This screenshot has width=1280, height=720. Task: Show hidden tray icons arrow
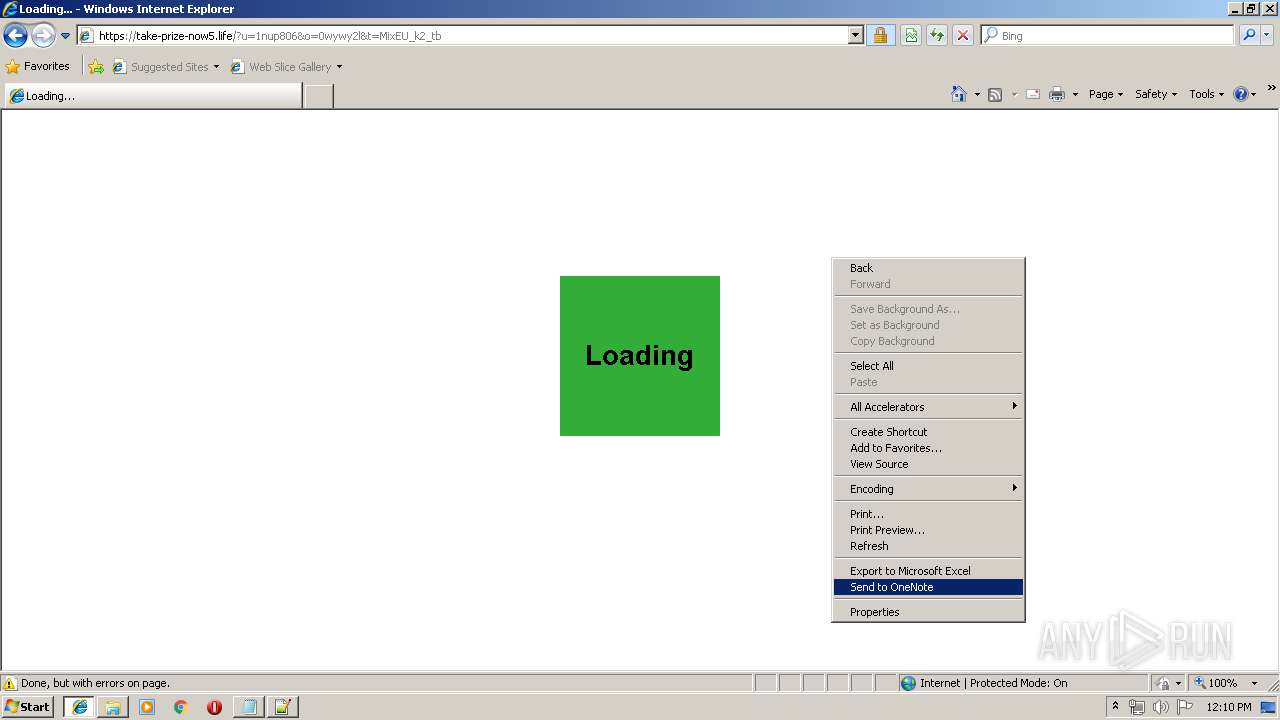point(1115,707)
